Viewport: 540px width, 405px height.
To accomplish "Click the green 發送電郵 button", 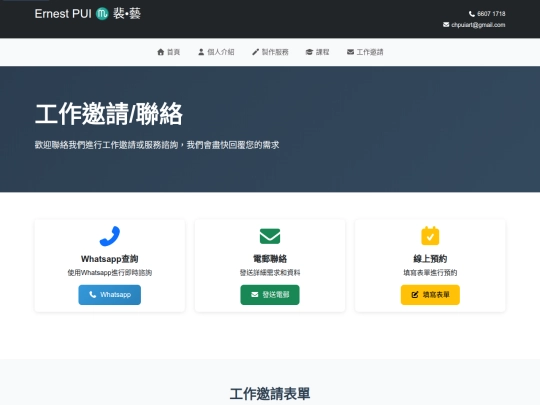I will point(270,295).
